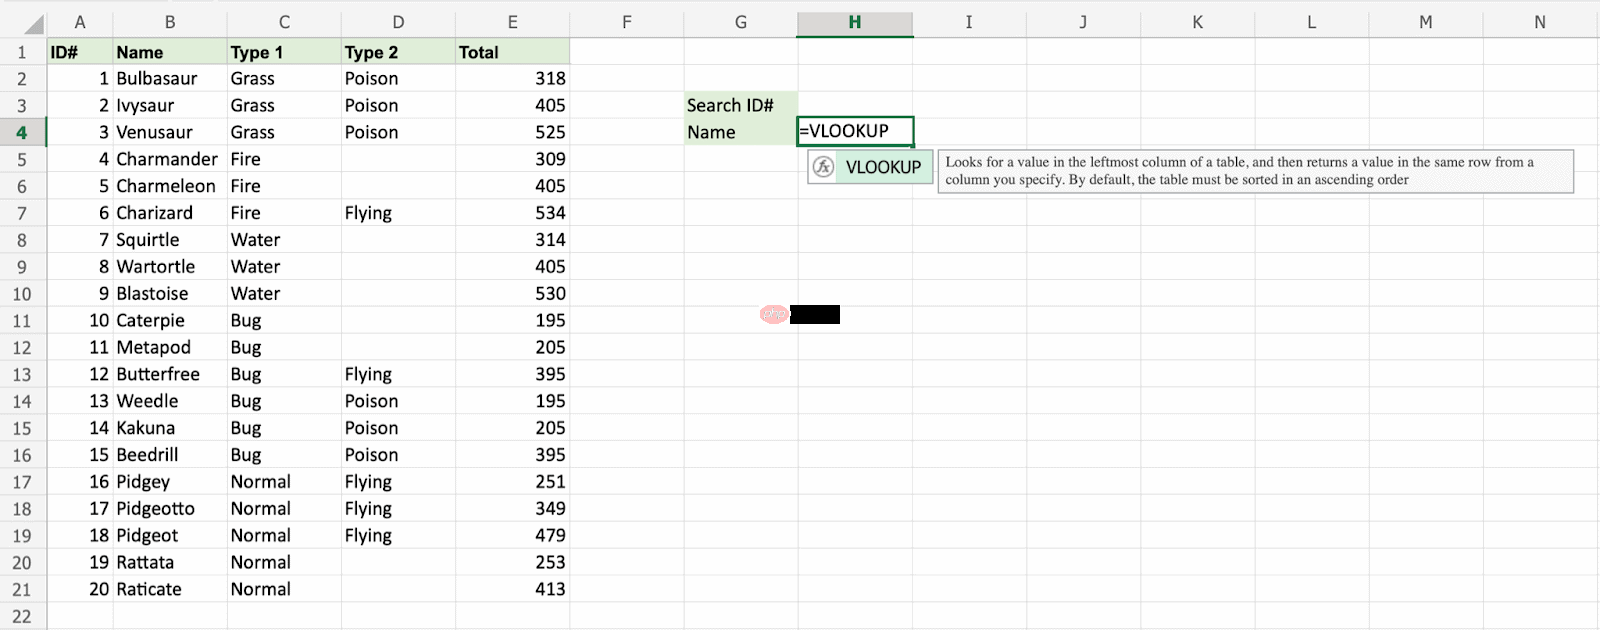The height and width of the screenshot is (630, 1600).
Task: Select column F header
Action: (x=627, y=22)
